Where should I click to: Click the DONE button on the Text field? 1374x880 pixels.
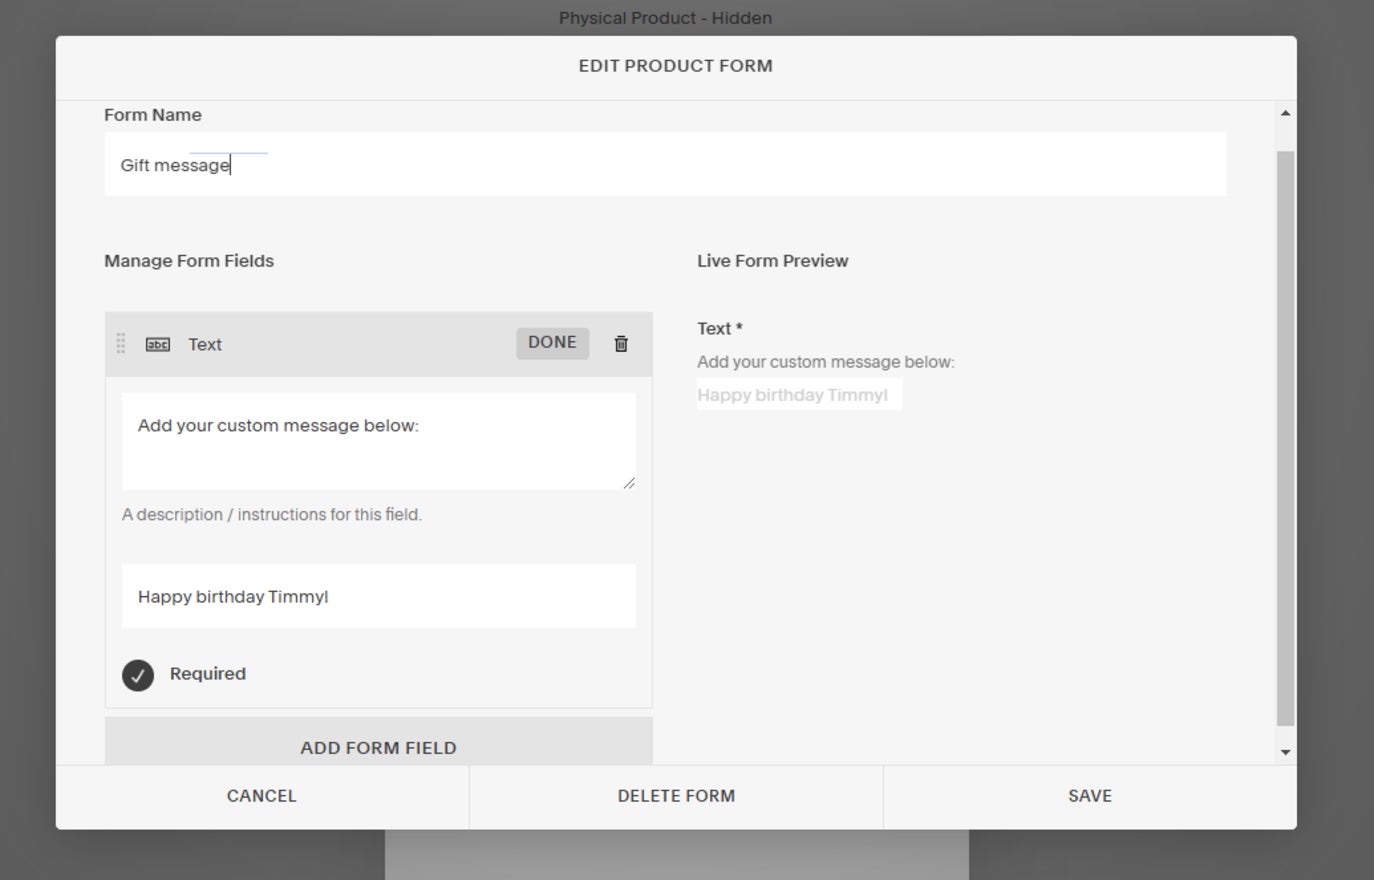coord(552,342)
